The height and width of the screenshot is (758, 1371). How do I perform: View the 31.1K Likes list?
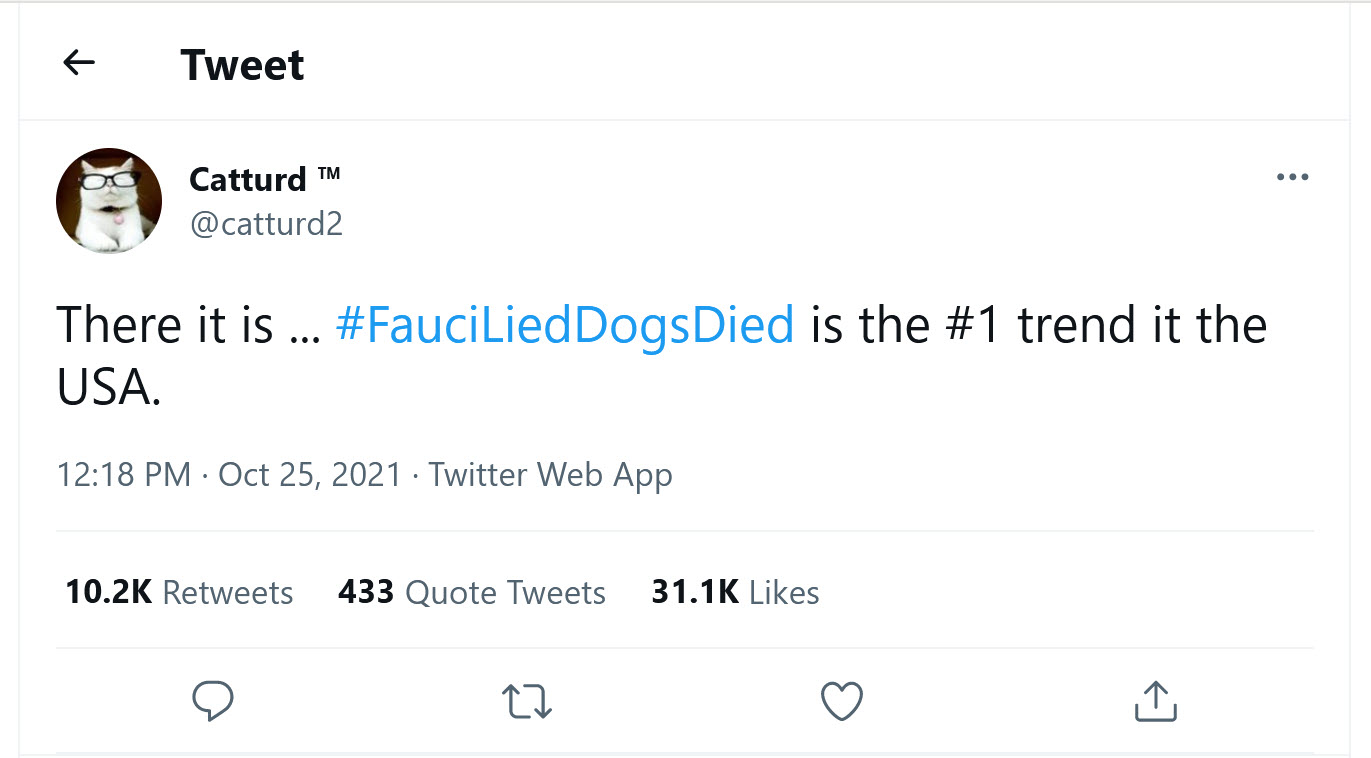(735, 592)
